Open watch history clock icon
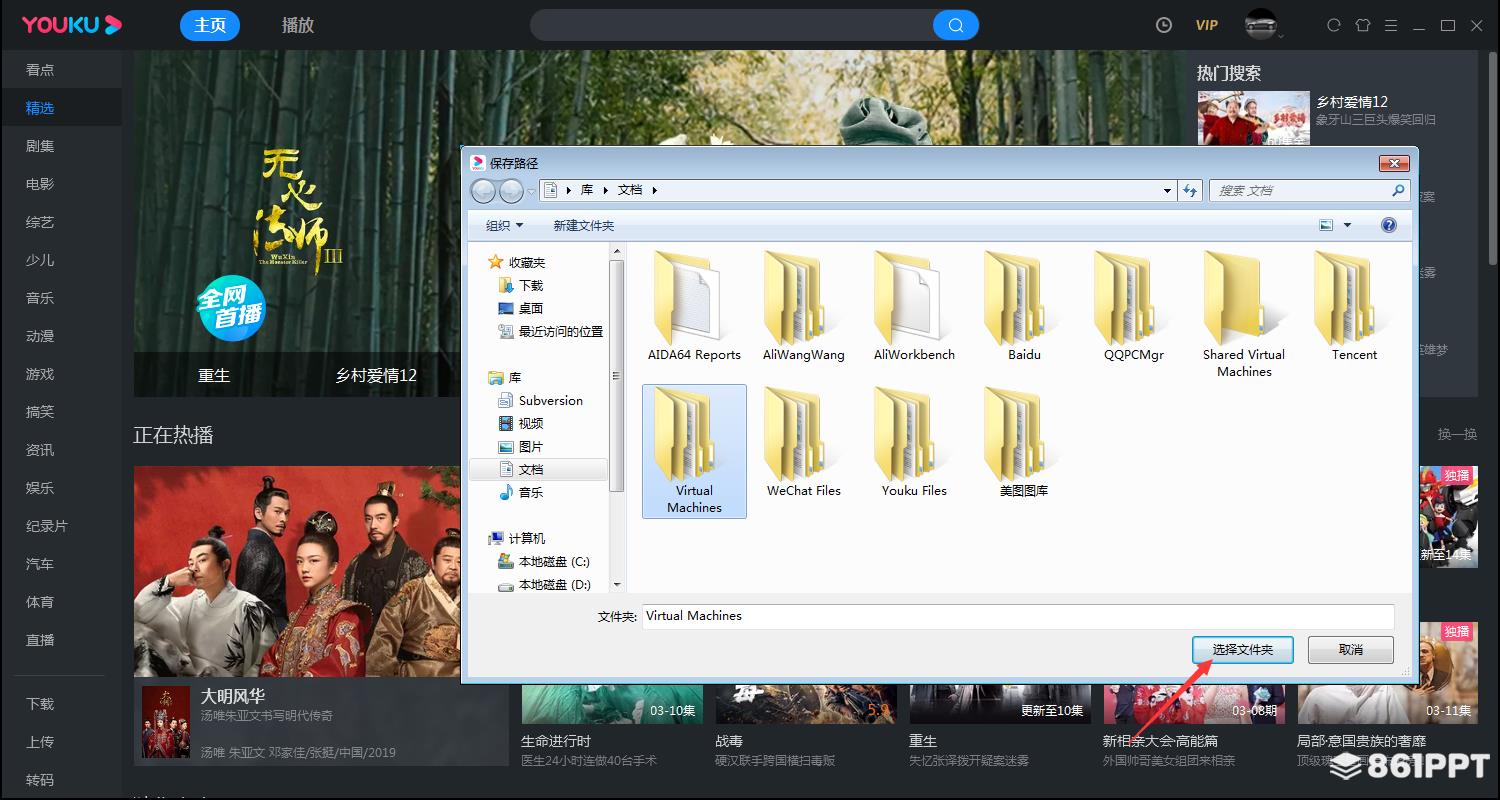Viewport: 1500px width, 800px height. pyautogui.click(x=1163, y=25)
